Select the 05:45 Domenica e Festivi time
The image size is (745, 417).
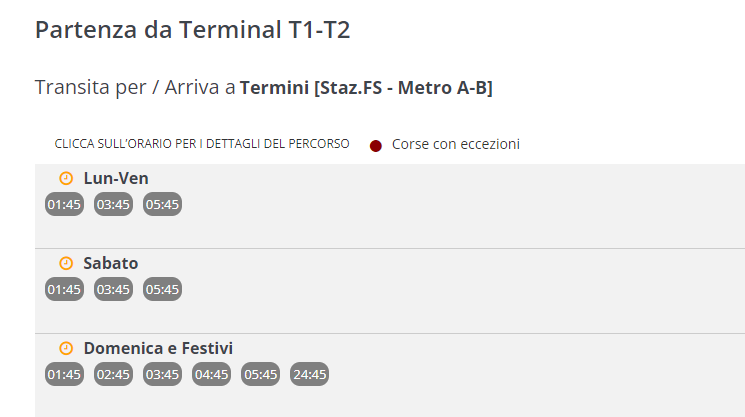[260, 374]
